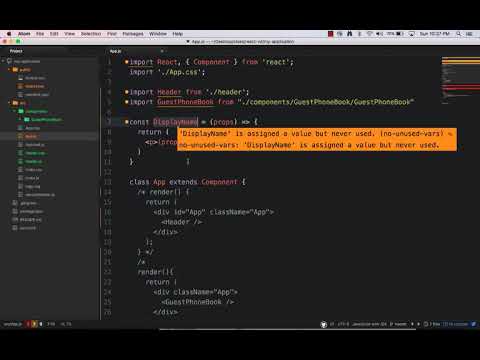Open yarn.lock in the tree view
This screenshot has width=480, height=360.
pyautogui.click(x=24, y=228)
